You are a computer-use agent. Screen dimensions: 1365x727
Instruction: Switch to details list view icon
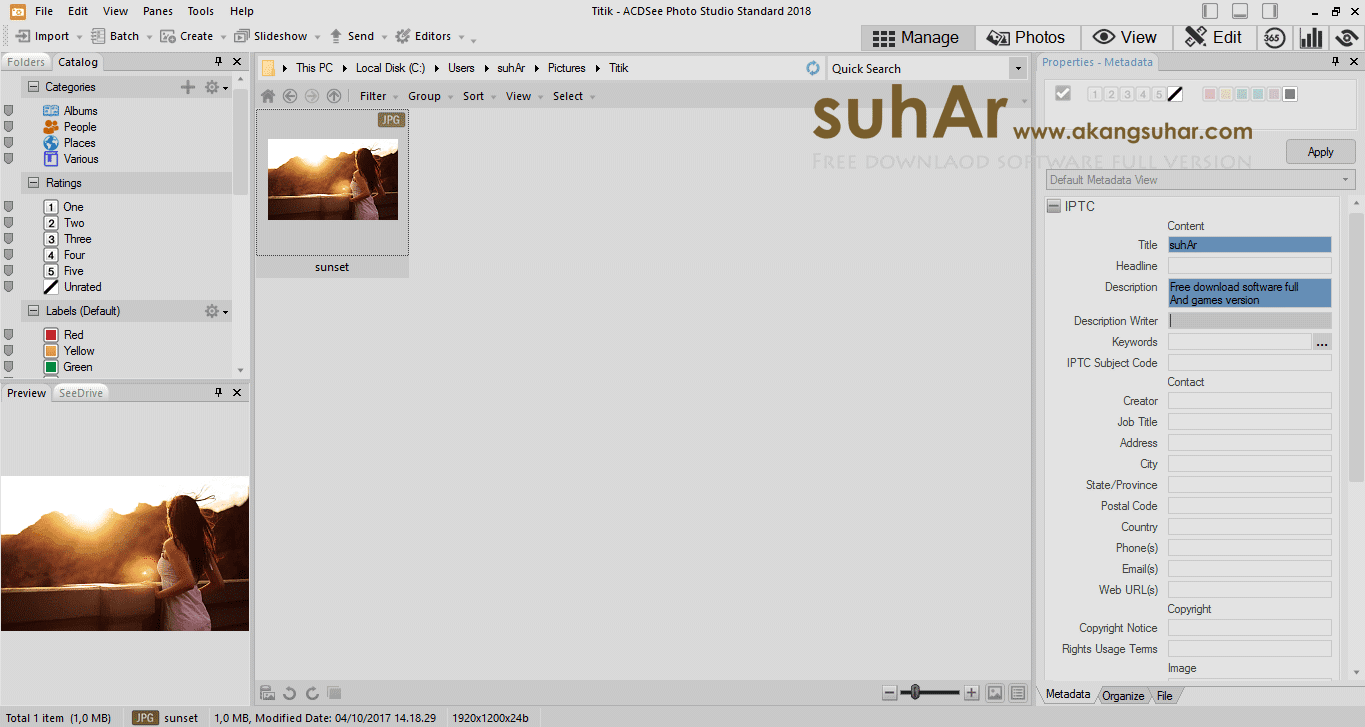click(1018, 693)
